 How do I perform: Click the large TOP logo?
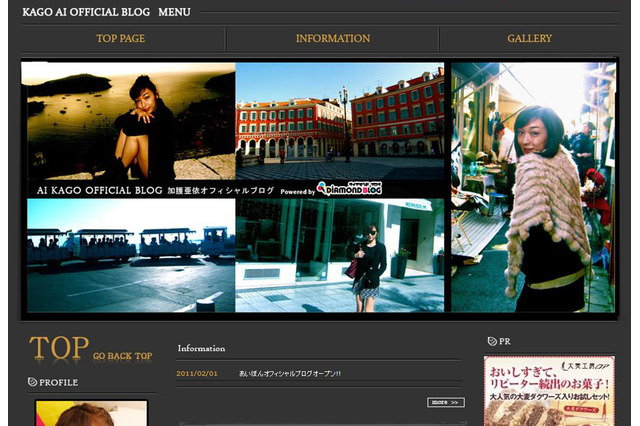[59, 348]
